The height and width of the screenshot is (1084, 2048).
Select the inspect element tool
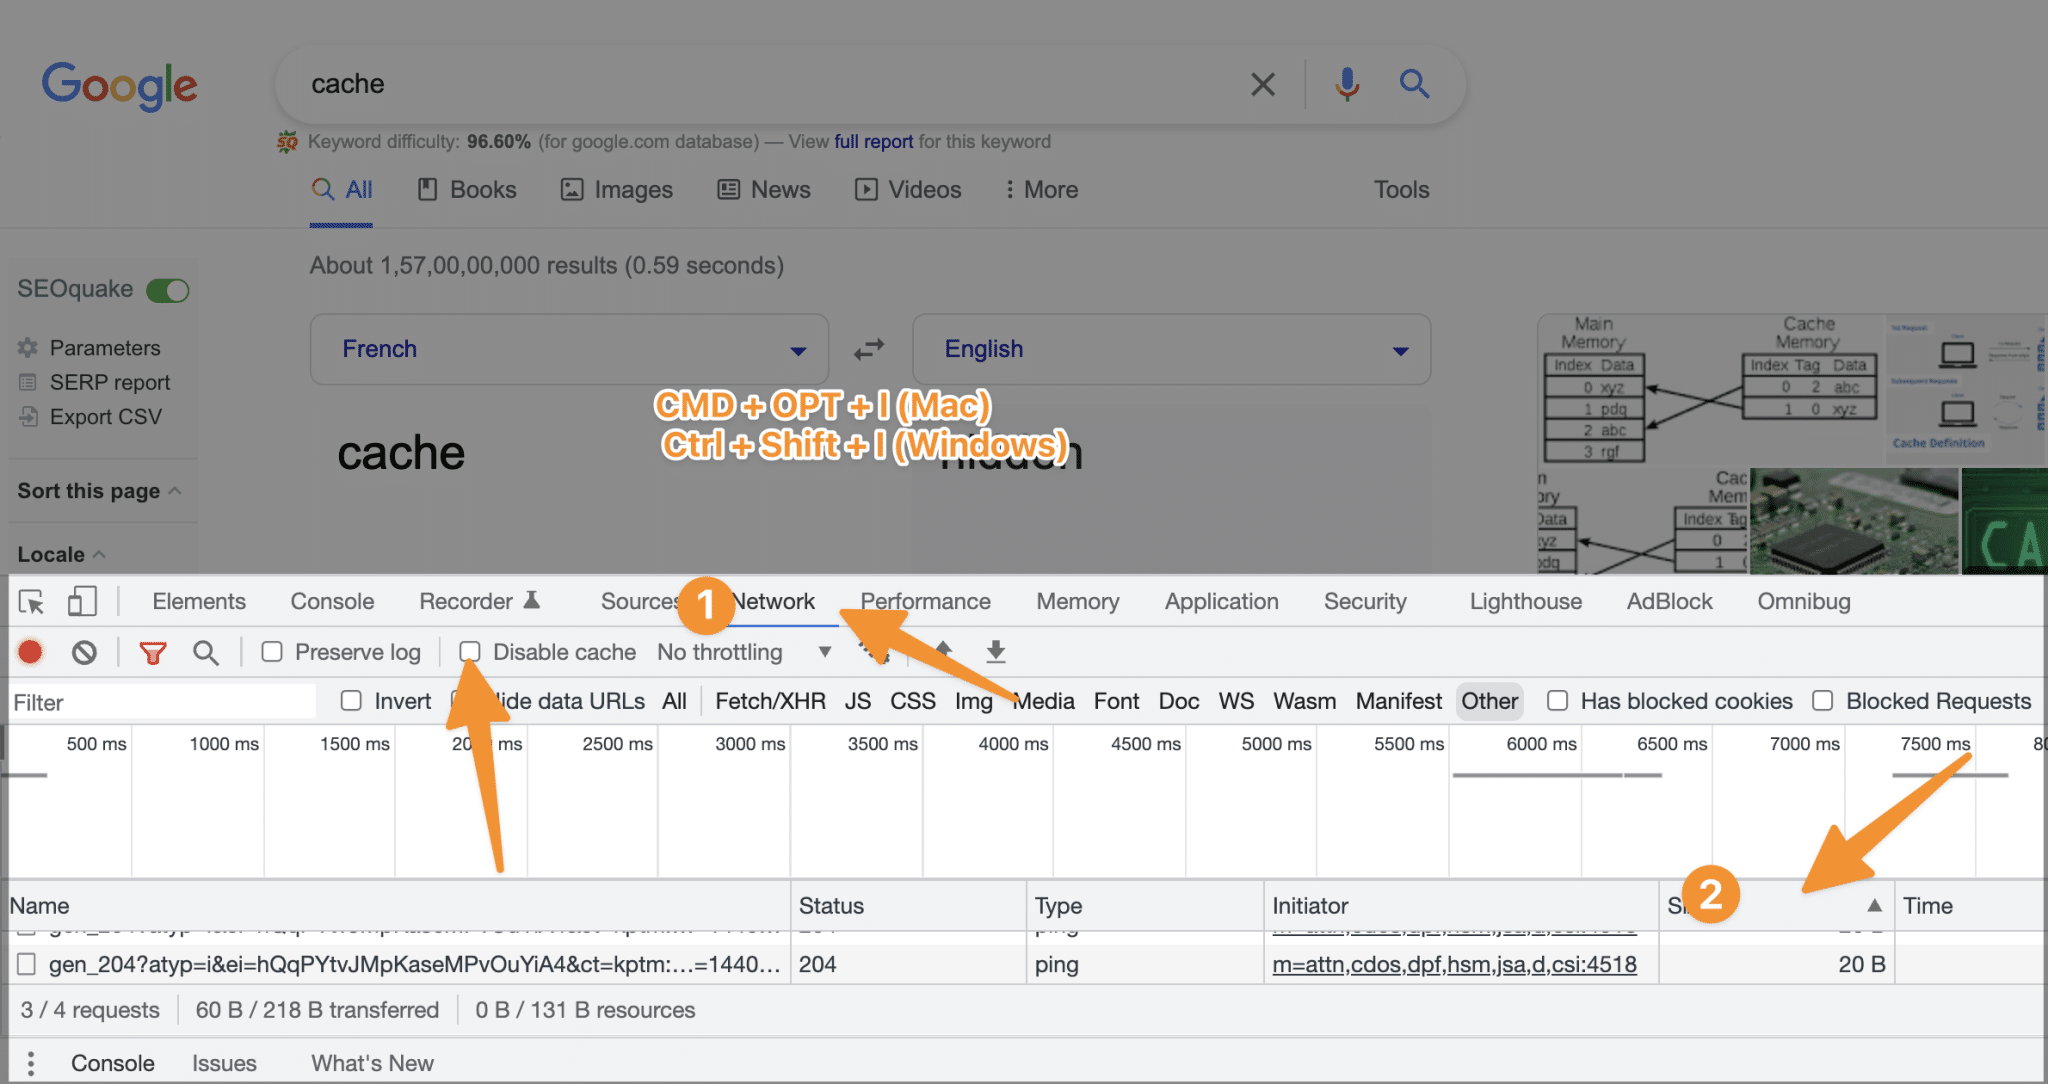pyautogui.click(x=31, y=601)
